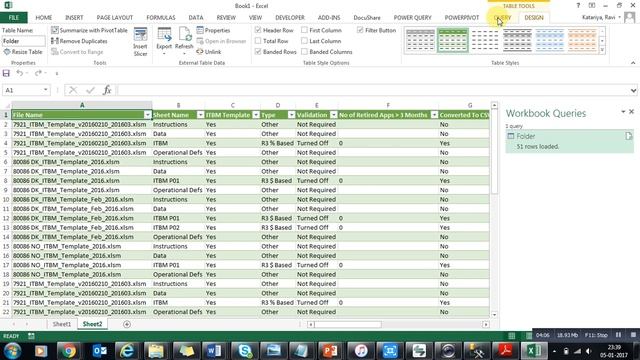Open Google Chrome from the taskbar
Screen dimensions: 640x360
69,351
